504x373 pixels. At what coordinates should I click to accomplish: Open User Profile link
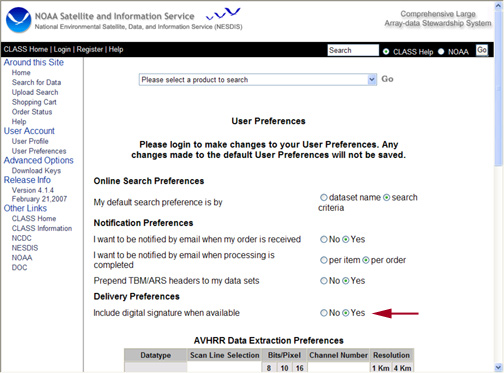click(x=30, y=141)
